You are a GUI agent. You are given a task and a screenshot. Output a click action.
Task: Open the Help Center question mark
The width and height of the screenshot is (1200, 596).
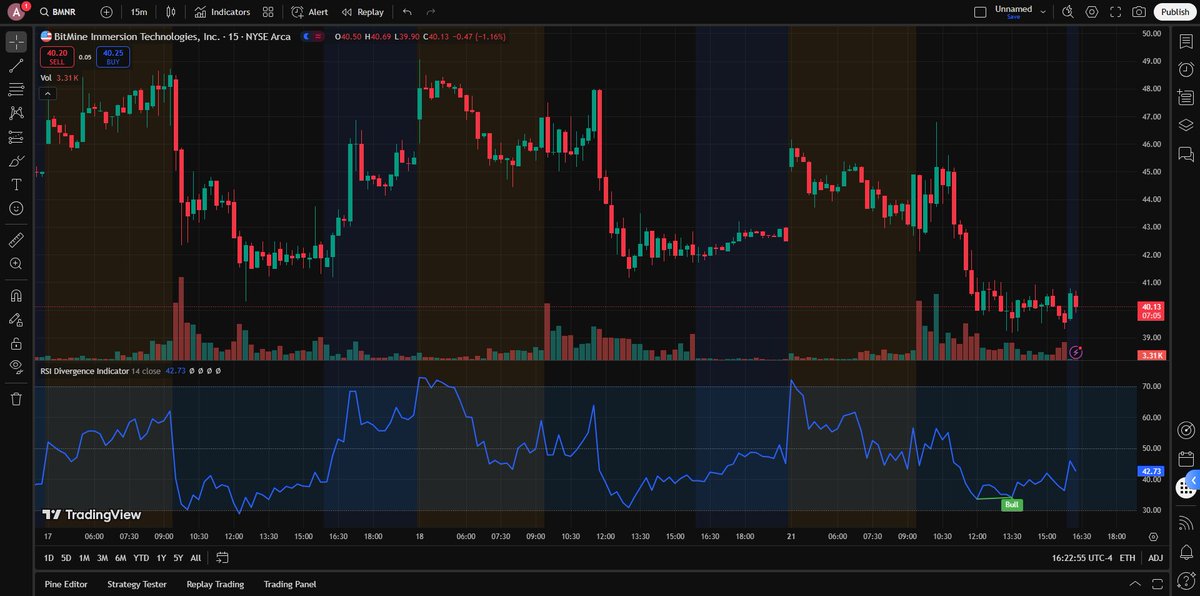(x=1186, y=583)
